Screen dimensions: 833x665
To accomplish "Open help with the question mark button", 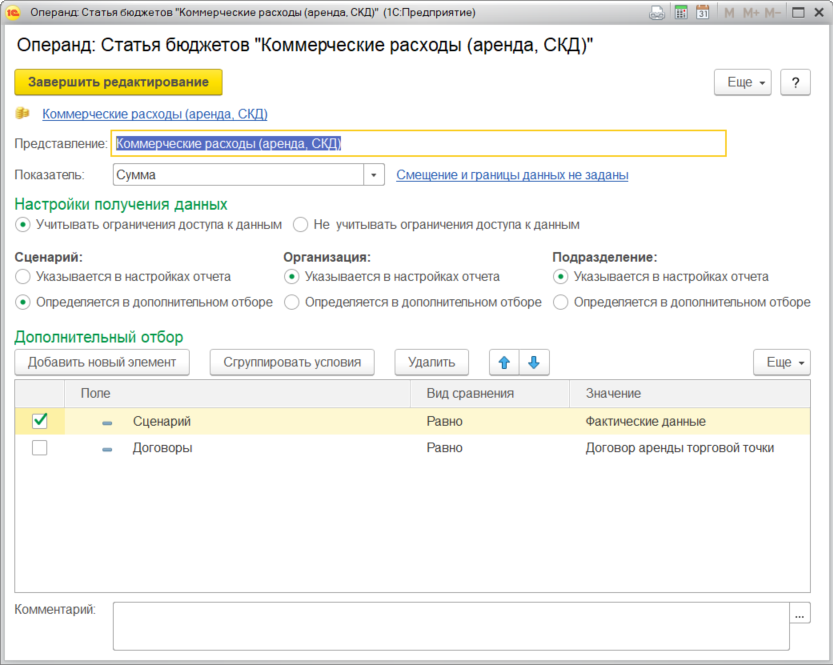I will (795, 82).
